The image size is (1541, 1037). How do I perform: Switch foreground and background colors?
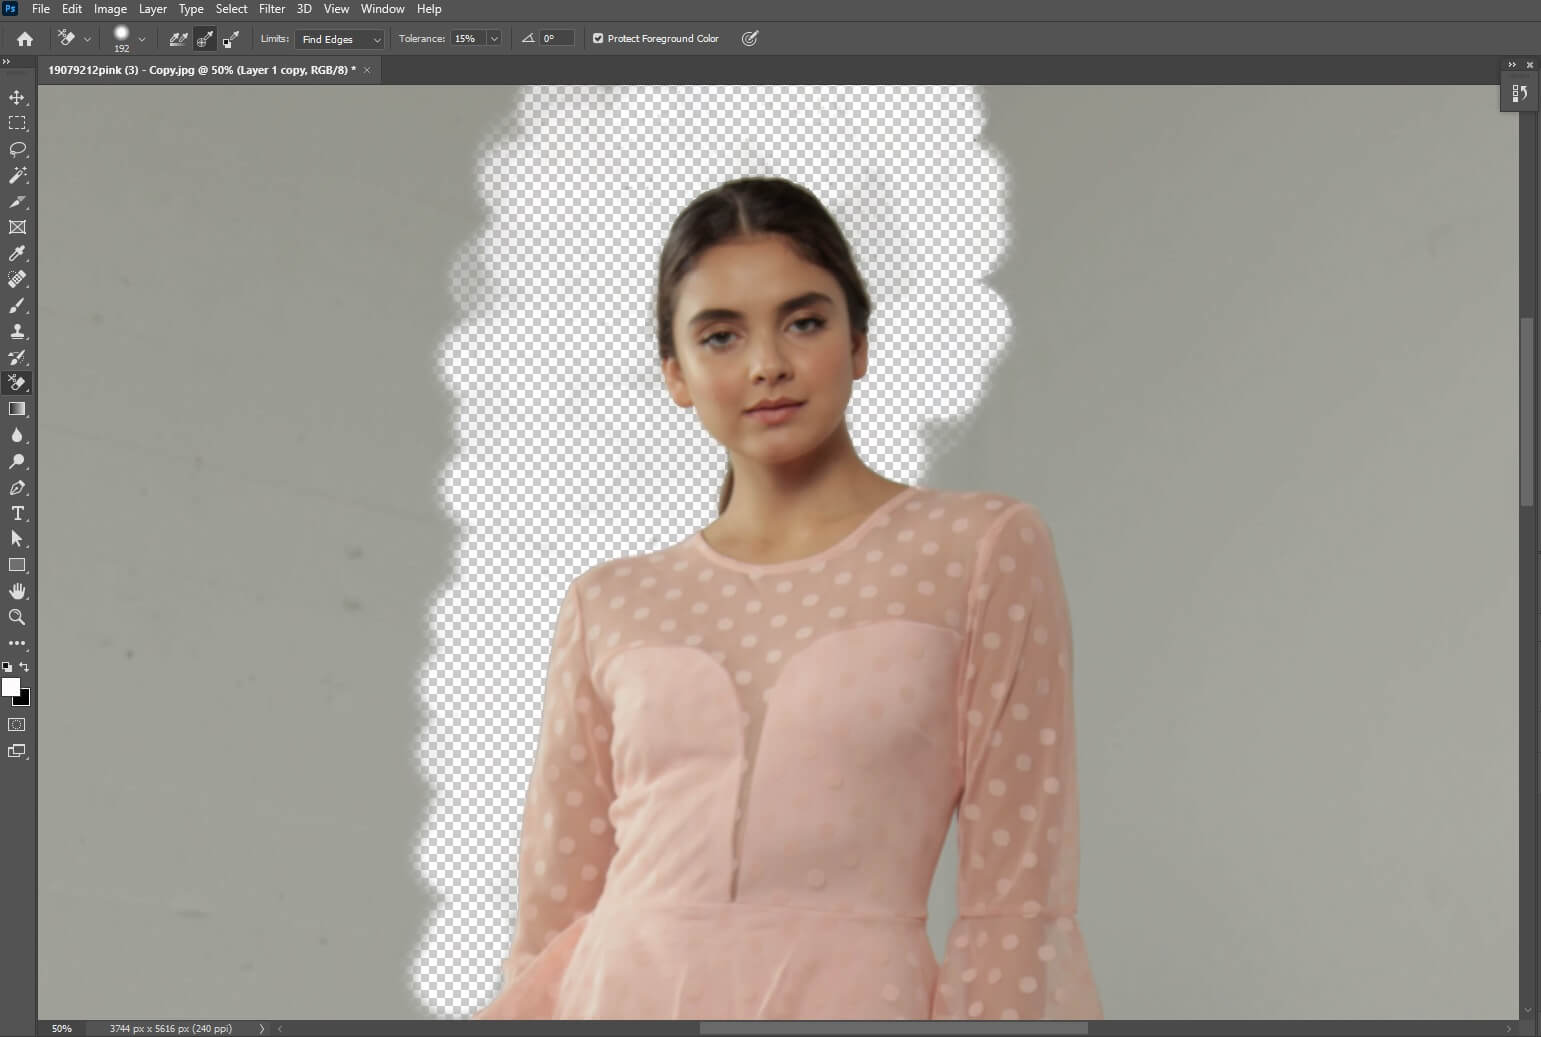tap(24, 667)
